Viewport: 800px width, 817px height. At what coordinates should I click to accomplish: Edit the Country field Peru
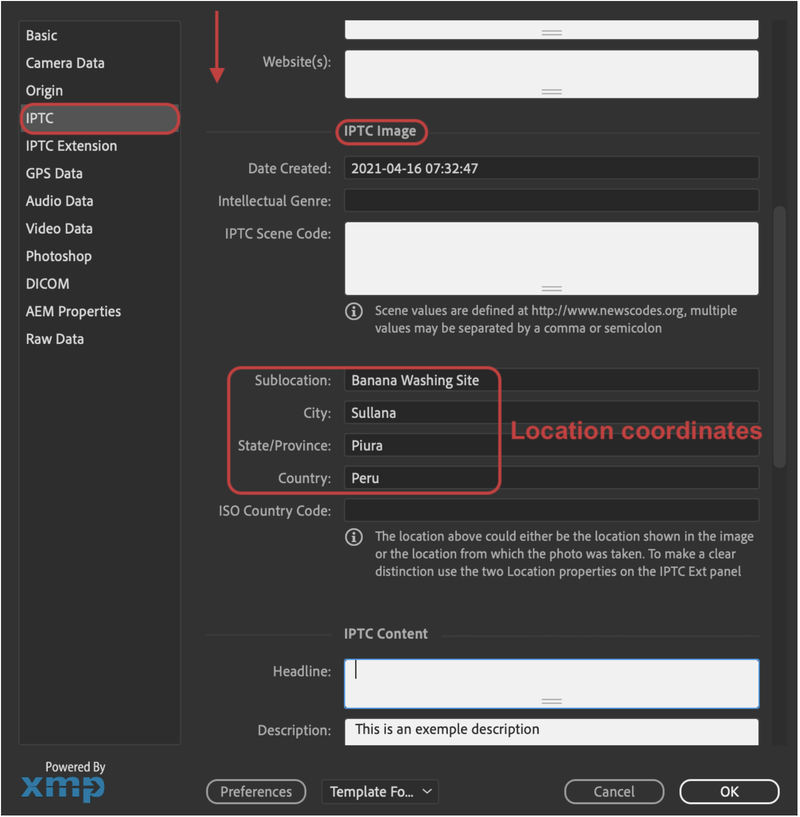pos(551,478)
